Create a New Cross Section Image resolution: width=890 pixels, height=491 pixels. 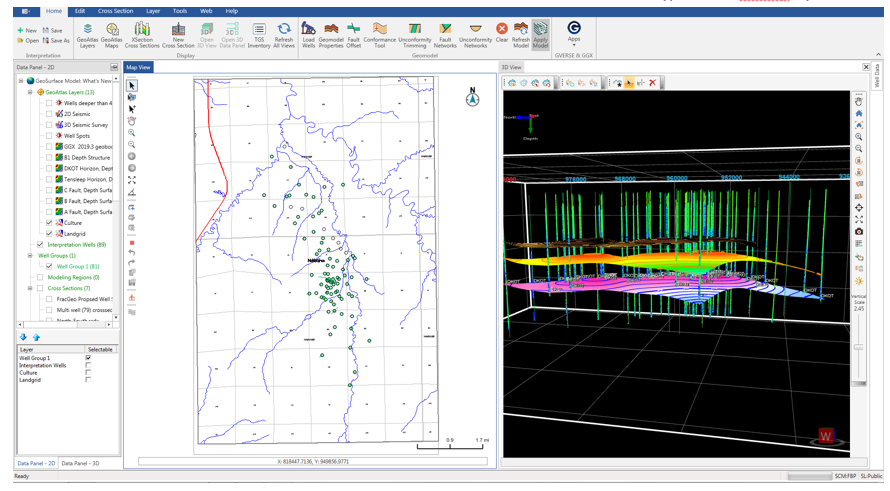[178, 35]
